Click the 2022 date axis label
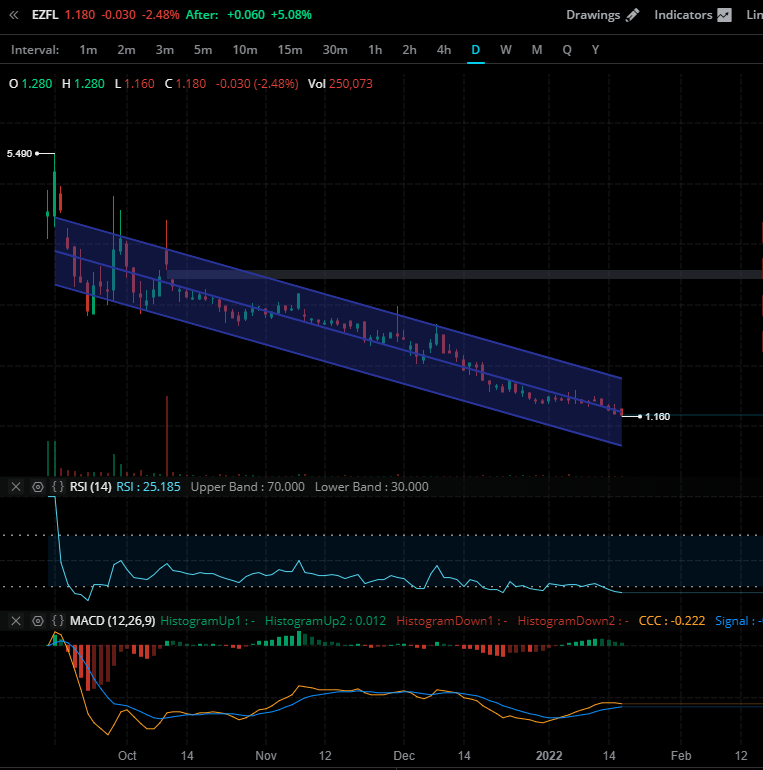Screen dimensions: 763x770 click(549, 755)
